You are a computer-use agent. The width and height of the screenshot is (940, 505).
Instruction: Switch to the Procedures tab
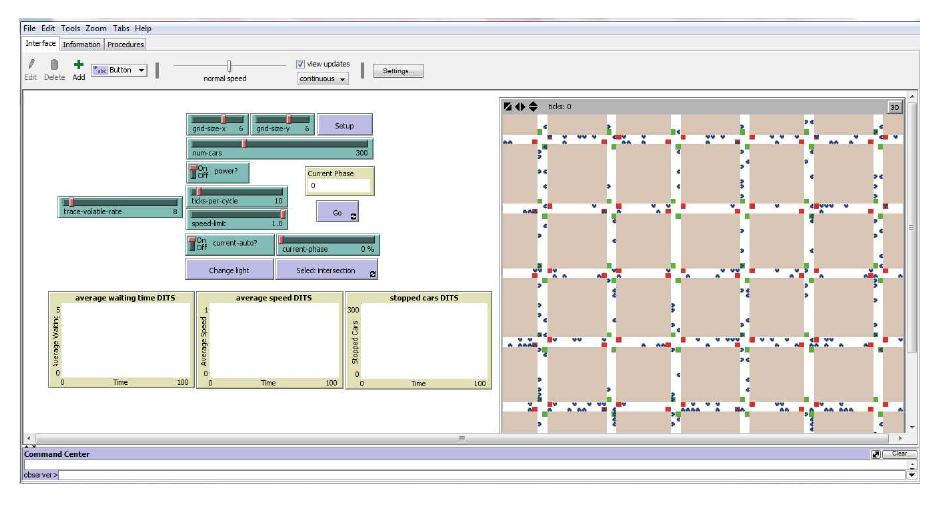point(125,44)
